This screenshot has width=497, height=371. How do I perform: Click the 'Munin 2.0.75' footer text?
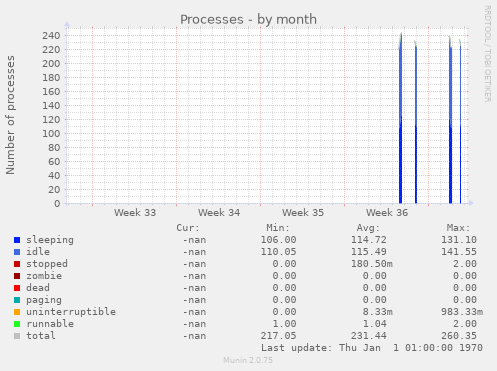248,360
